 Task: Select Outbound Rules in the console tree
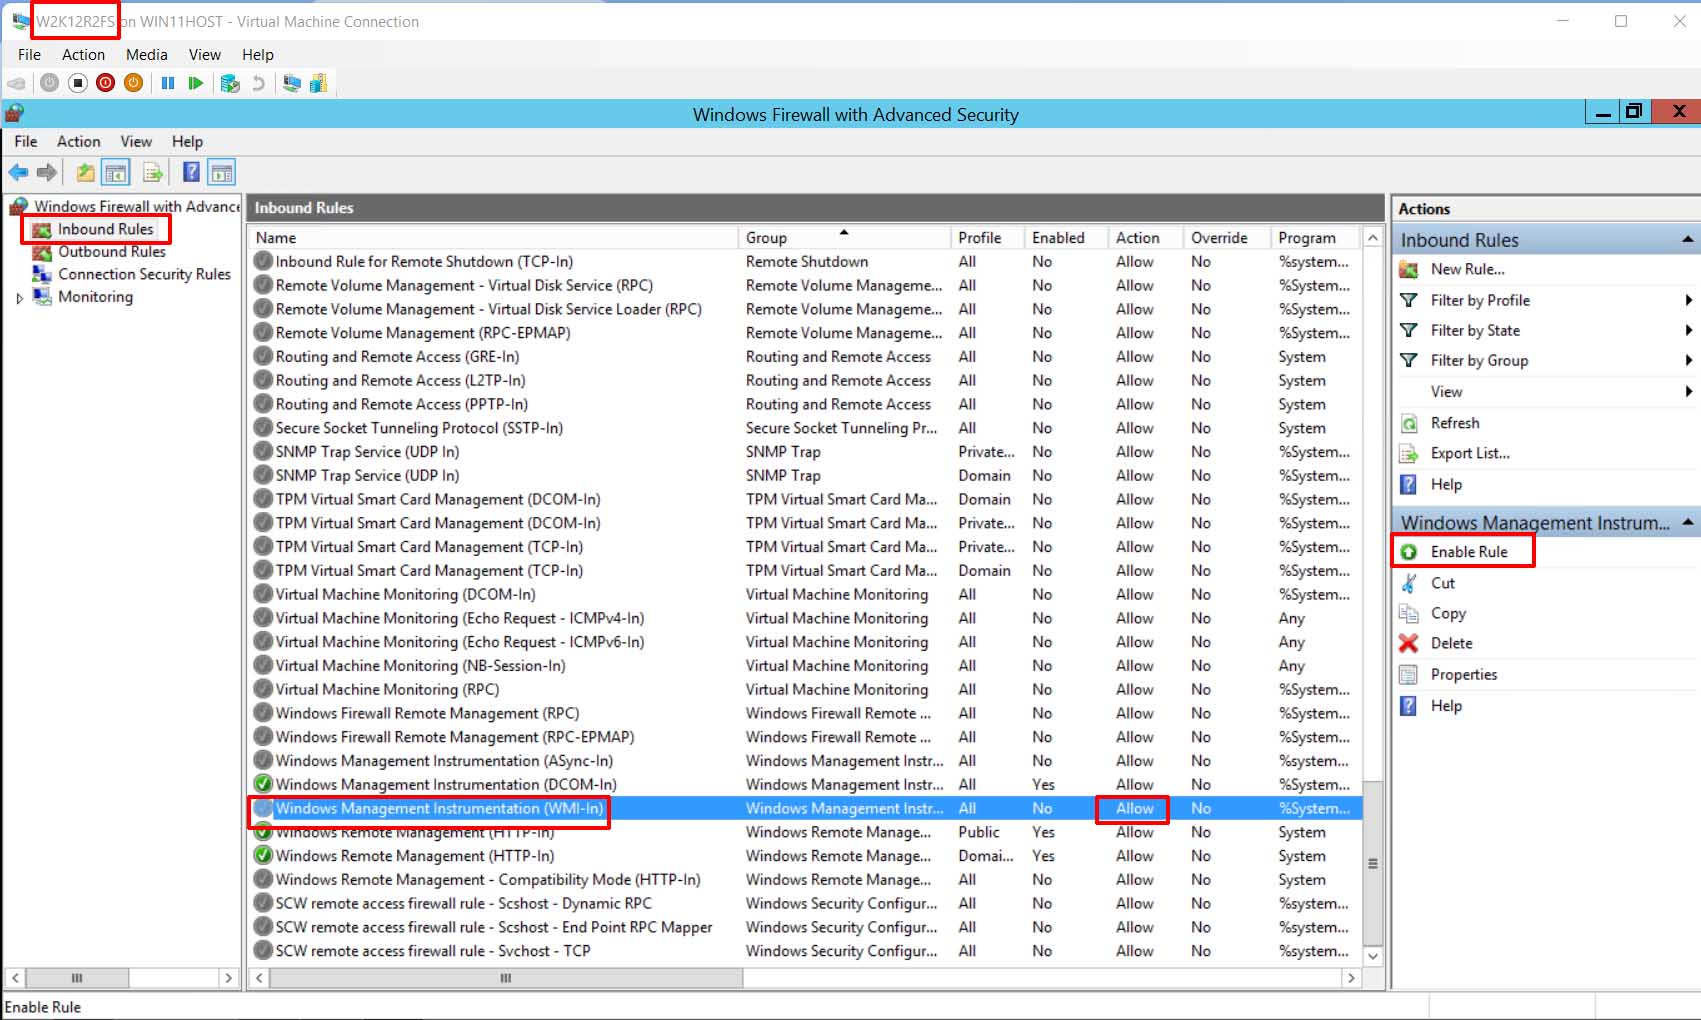(112, 252)
